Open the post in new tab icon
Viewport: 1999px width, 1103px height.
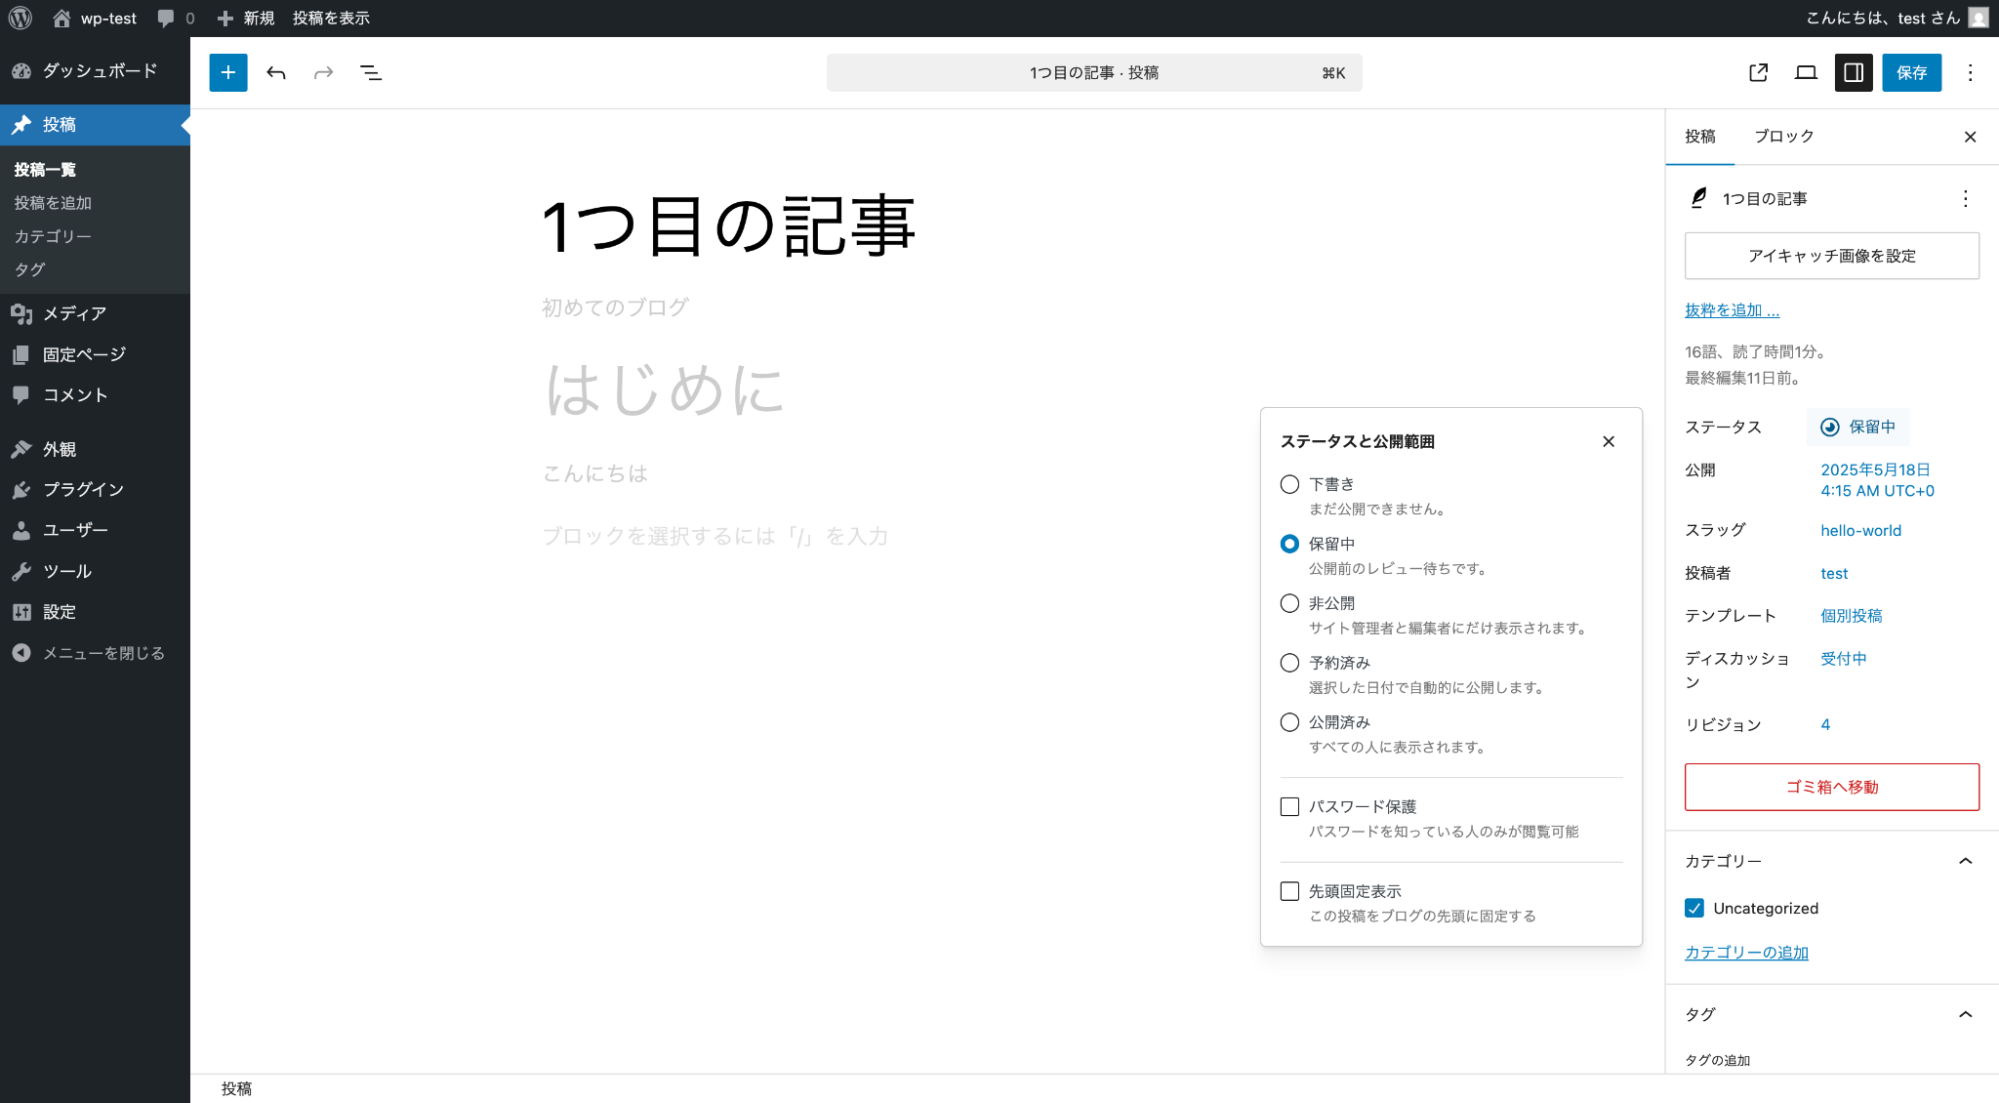point(1758,72)
